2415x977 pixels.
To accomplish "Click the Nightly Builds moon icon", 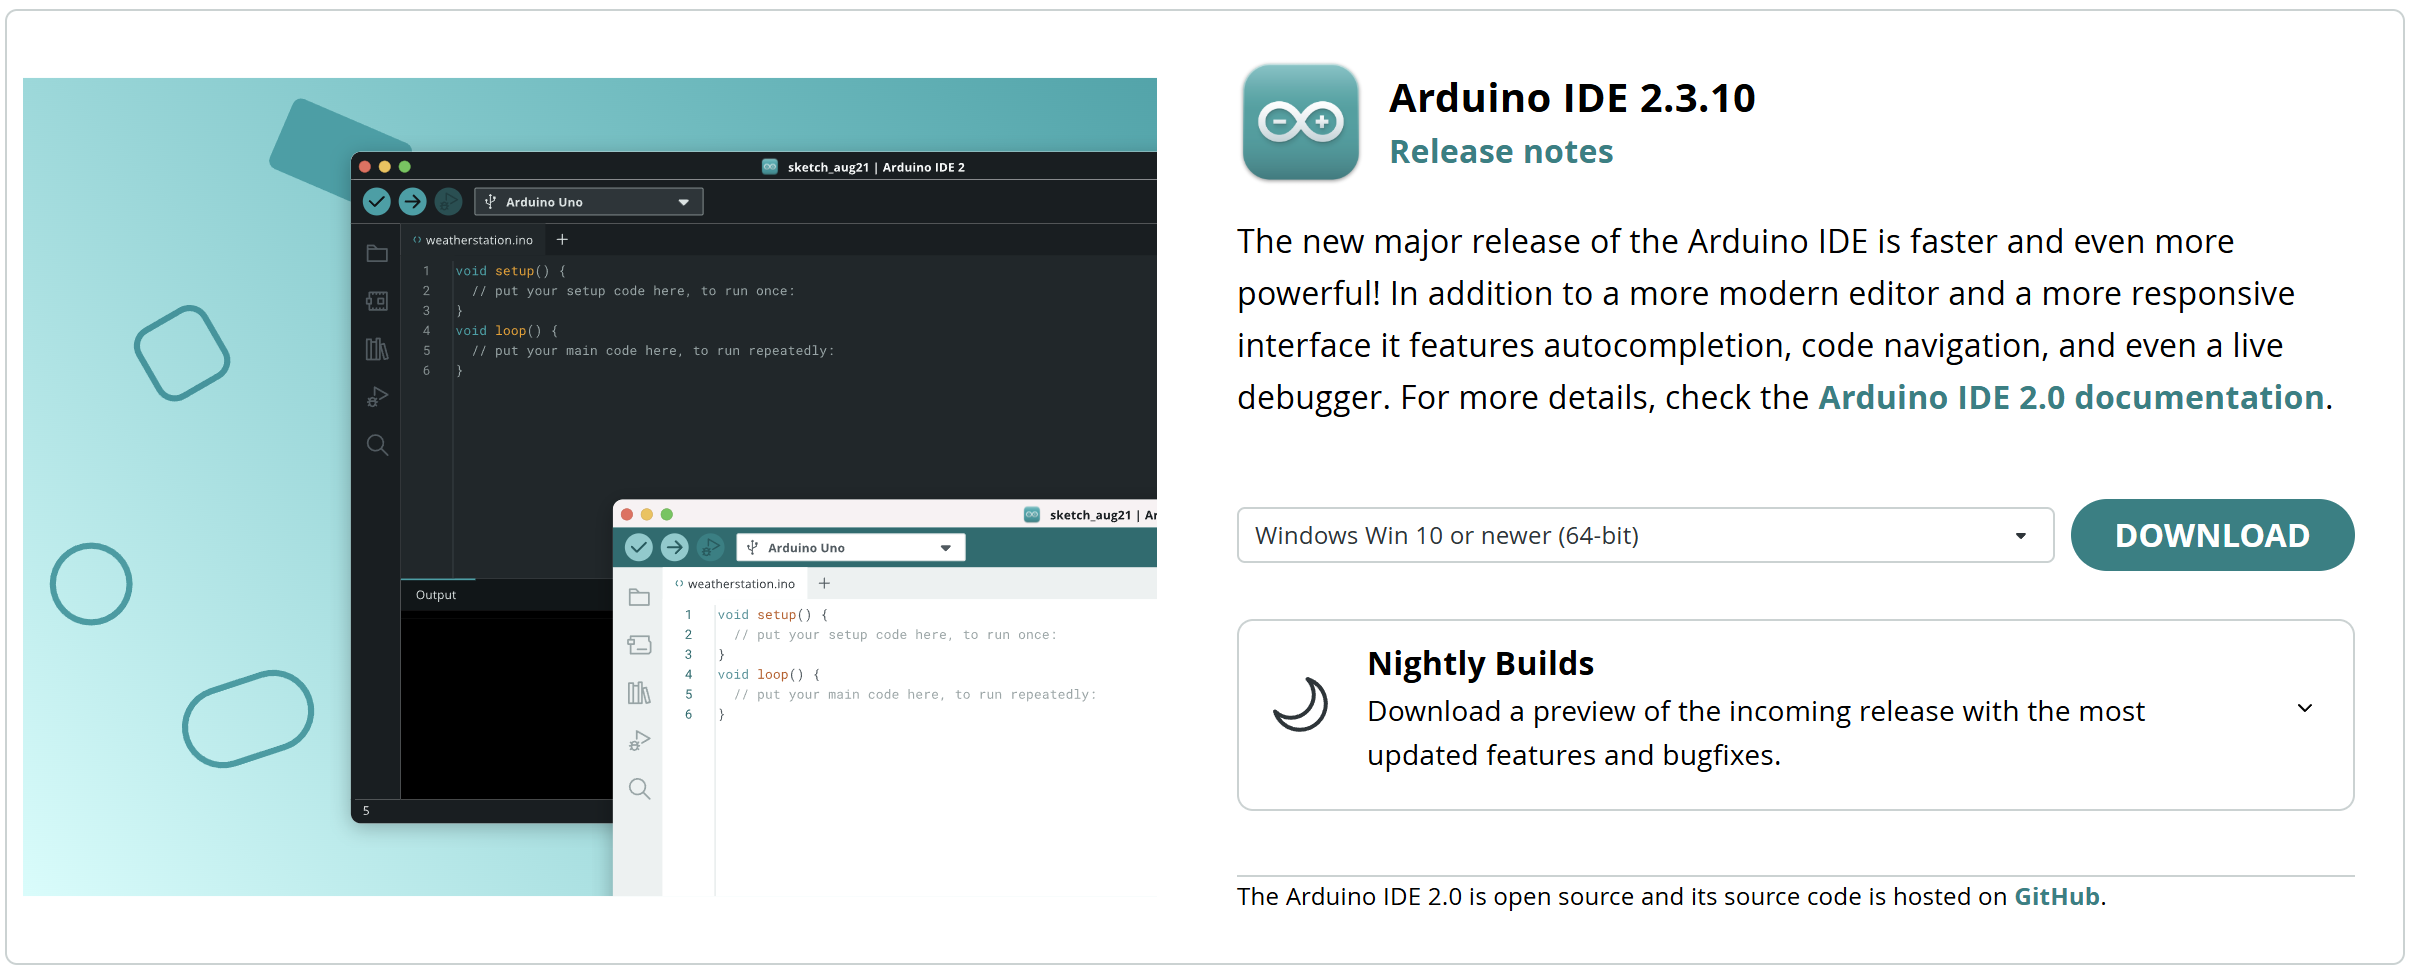I will (1300, 704).
